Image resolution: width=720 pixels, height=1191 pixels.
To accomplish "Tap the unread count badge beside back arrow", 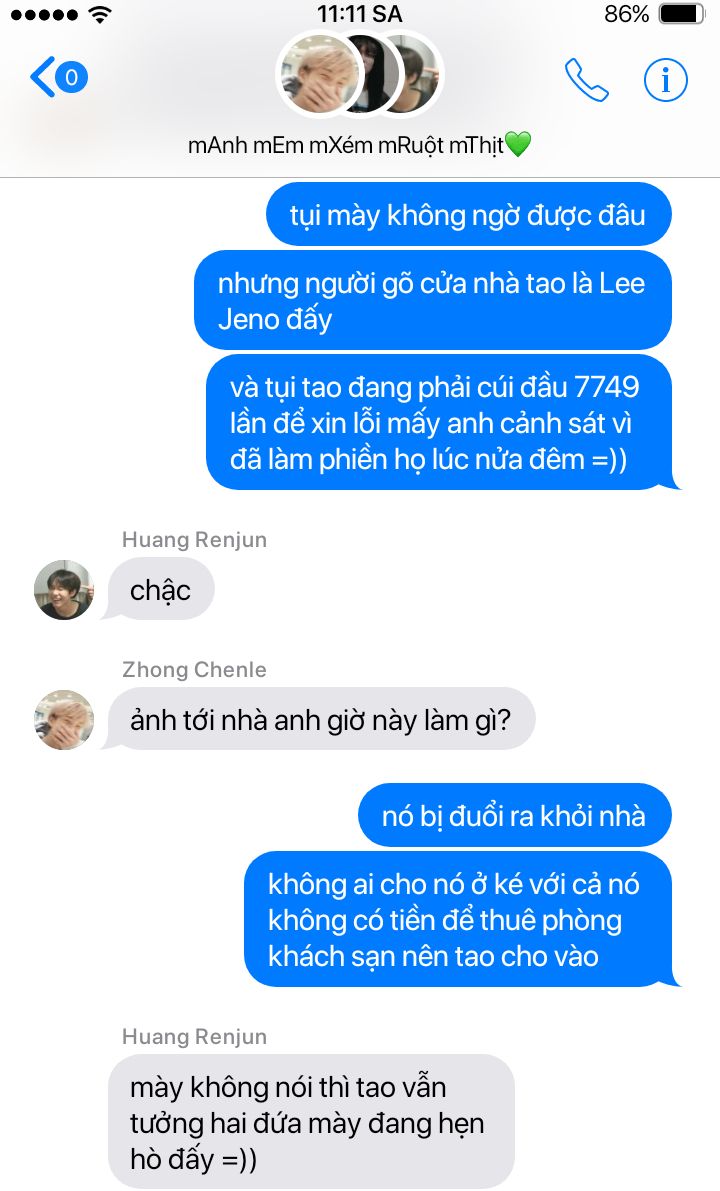I will click(71, 77).
